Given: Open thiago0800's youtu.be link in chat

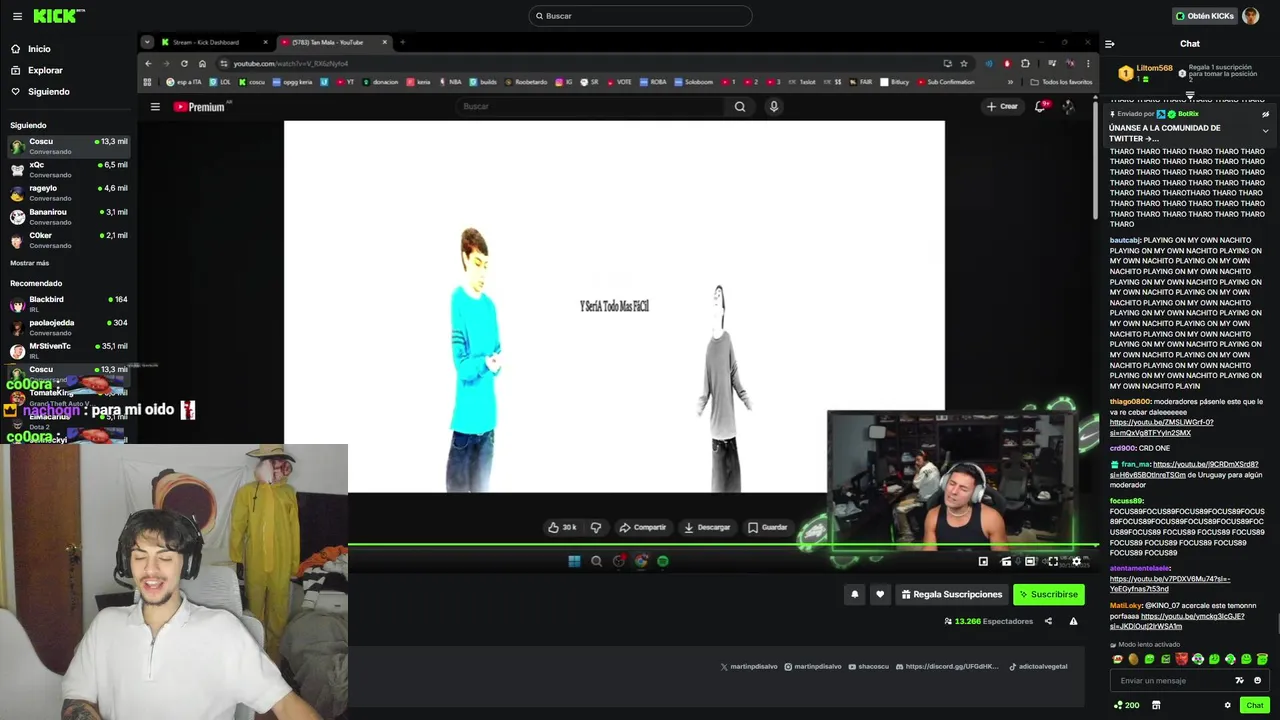Looking at the screenshot, I should tap(1161, 428).
